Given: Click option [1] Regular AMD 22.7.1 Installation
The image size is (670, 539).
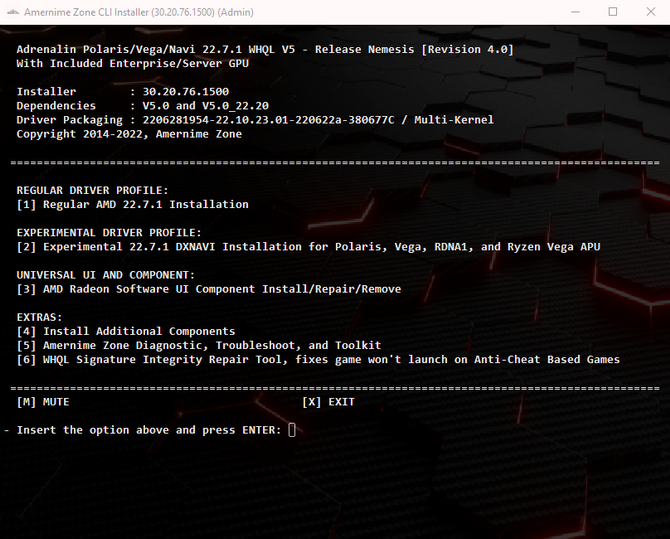Looking at the screenshot, I should [132, 204].
